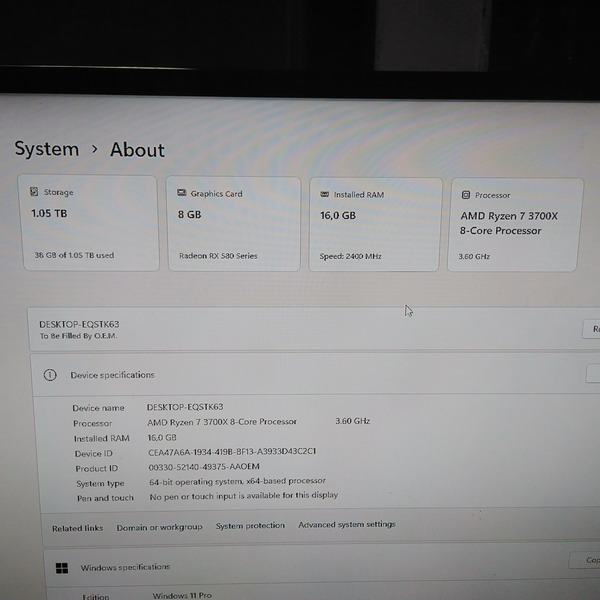The image size is (600, 600).
Task: Click 'Radeon RX 580 Series' text
Action: [x=218, y=256]
